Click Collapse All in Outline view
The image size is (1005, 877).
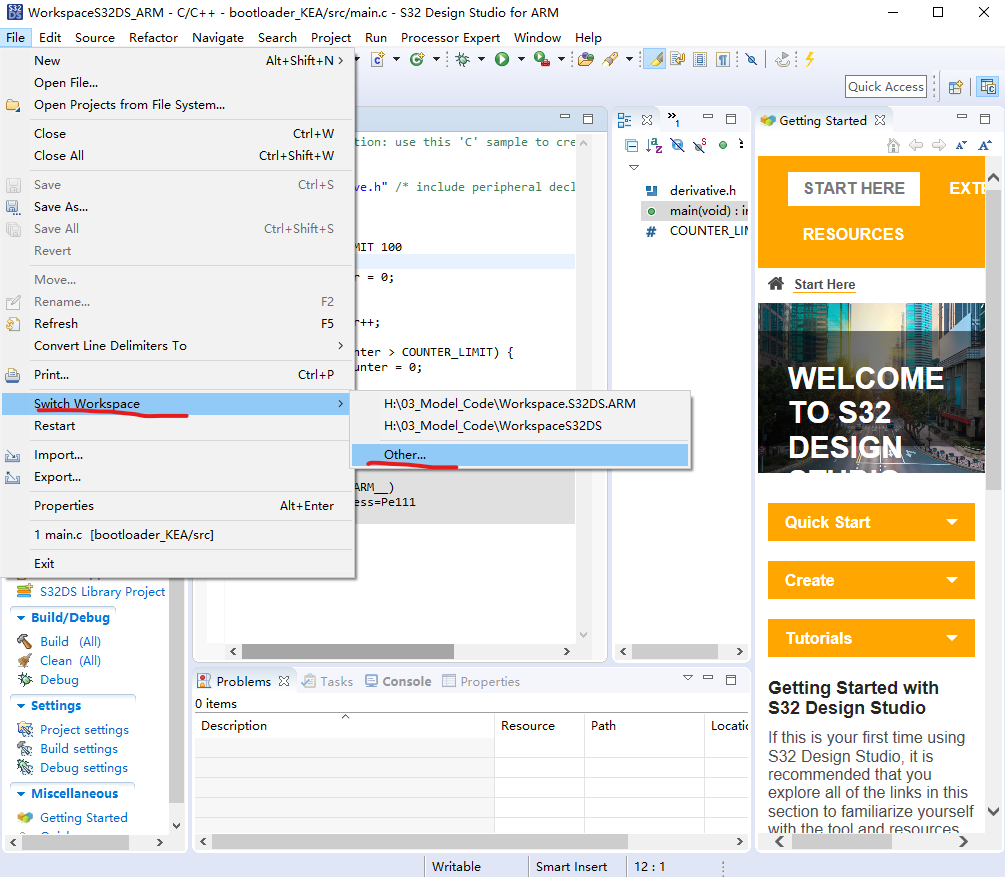(x=631, y=146)
